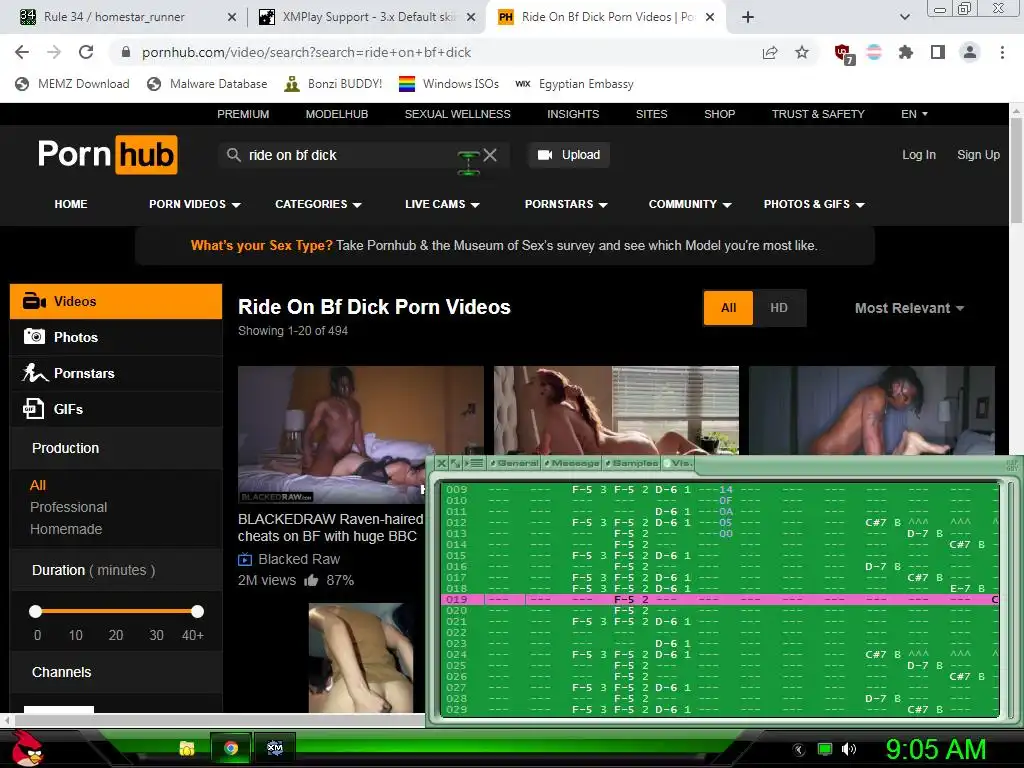Open the Malware Database bookmark
This screenshot has width=1024, height=768.
(207, 84)
